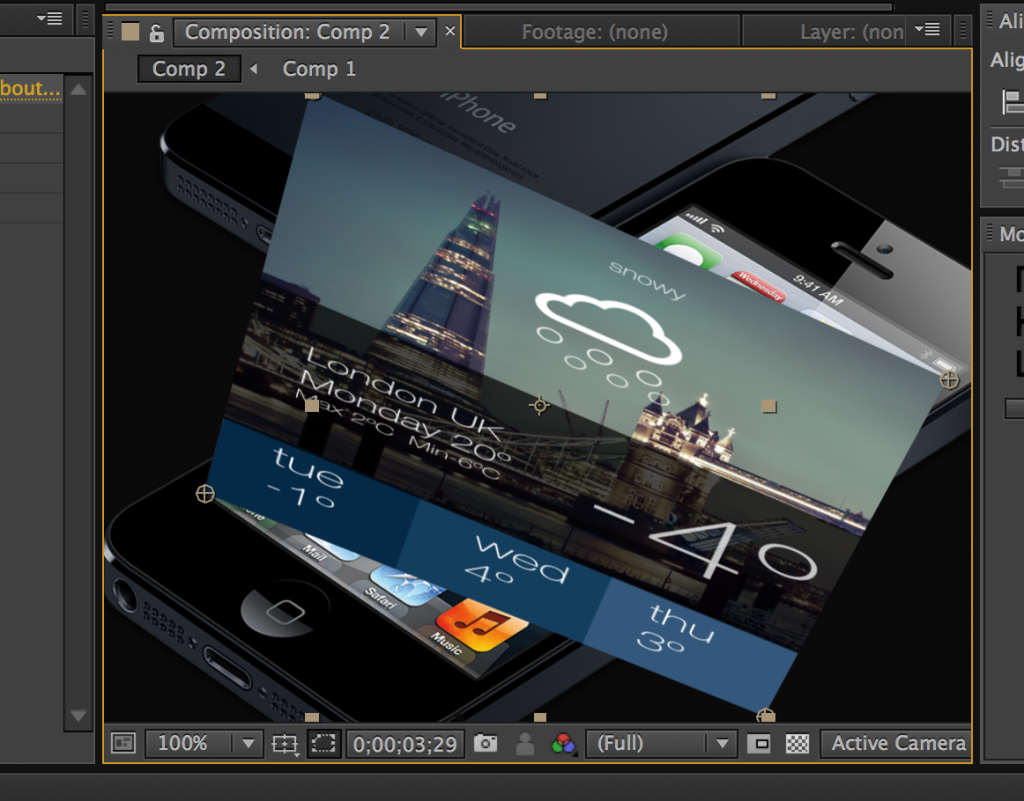Image resolution: width=1024 pixels, height=801 pixels.
Task: Toggle the transparency grid checkerboard
Action: pos(797,743)
